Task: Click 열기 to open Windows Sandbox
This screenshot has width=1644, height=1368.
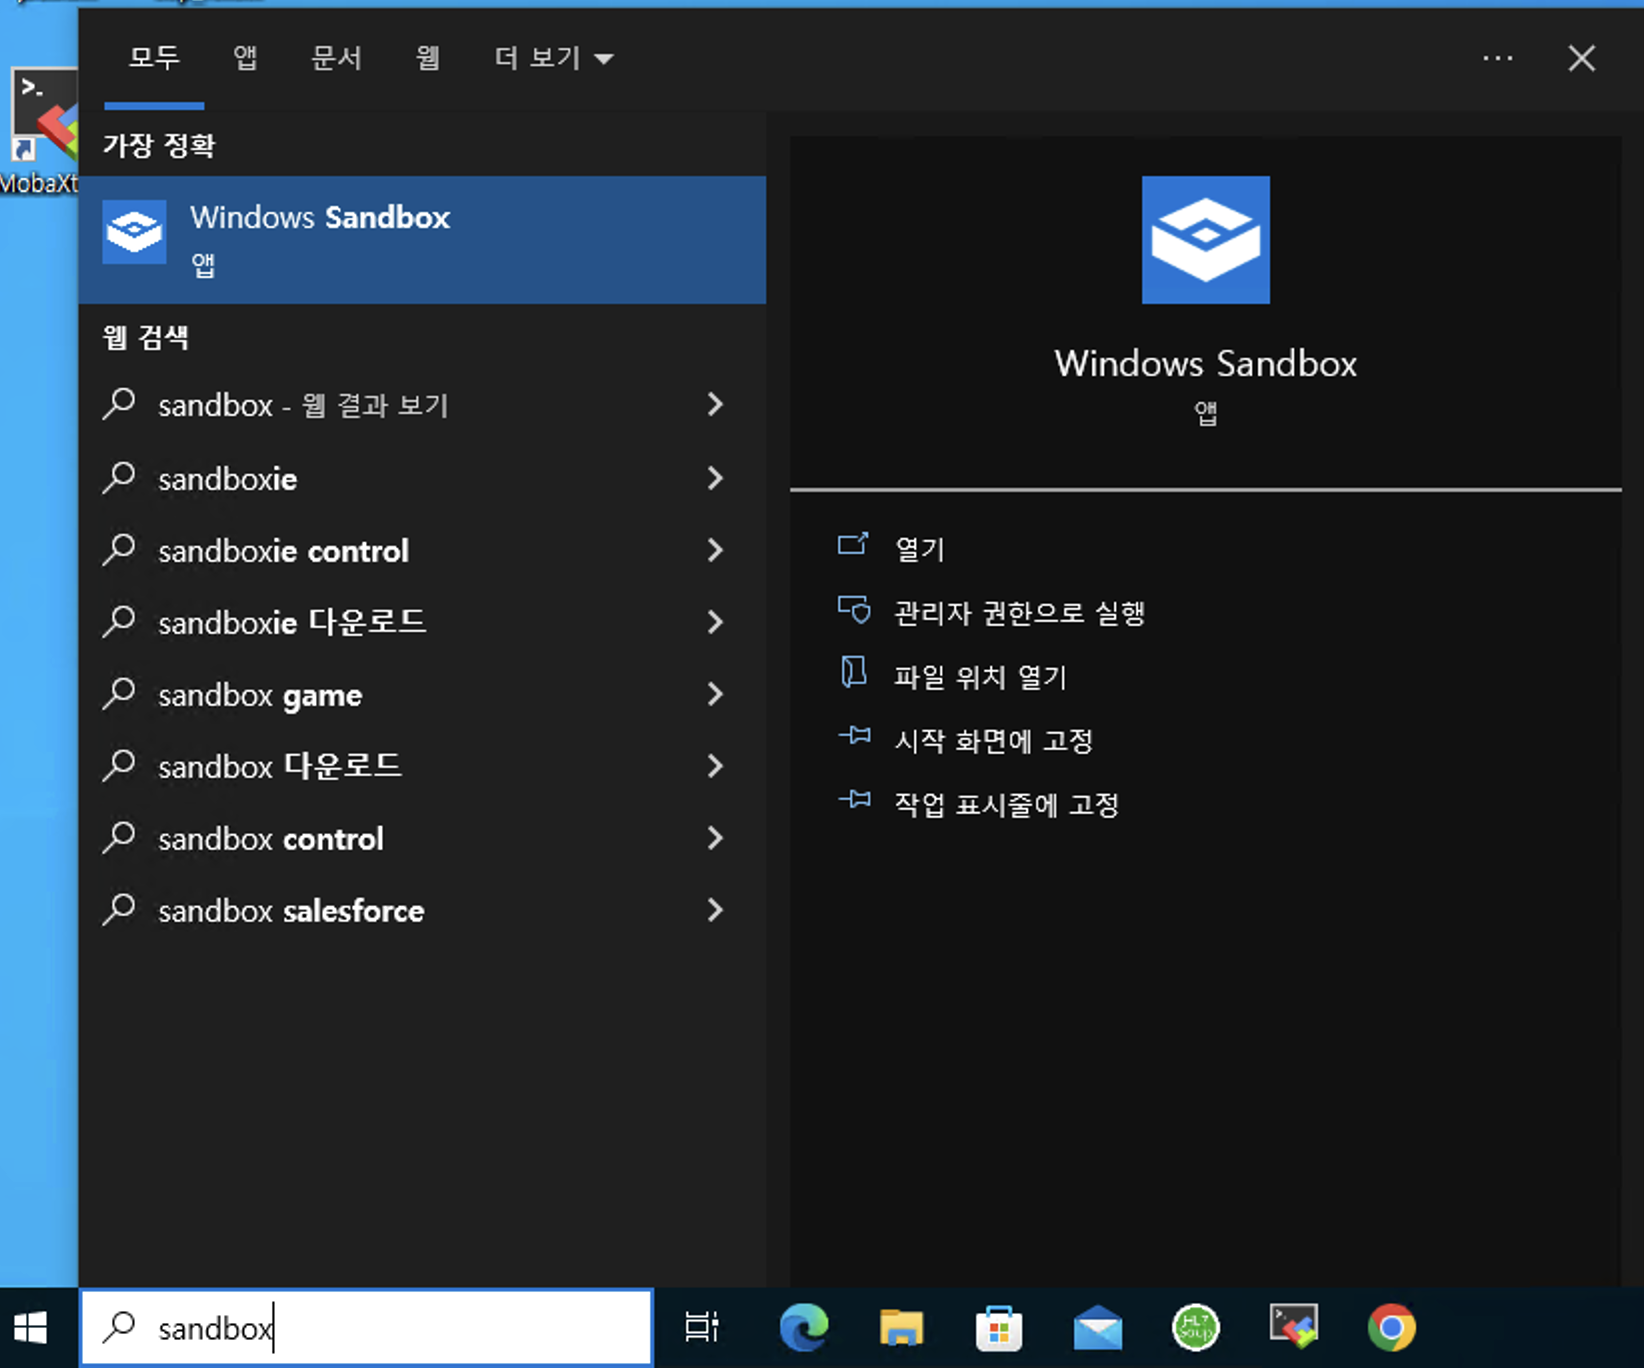Action: (x=919, y=549)
